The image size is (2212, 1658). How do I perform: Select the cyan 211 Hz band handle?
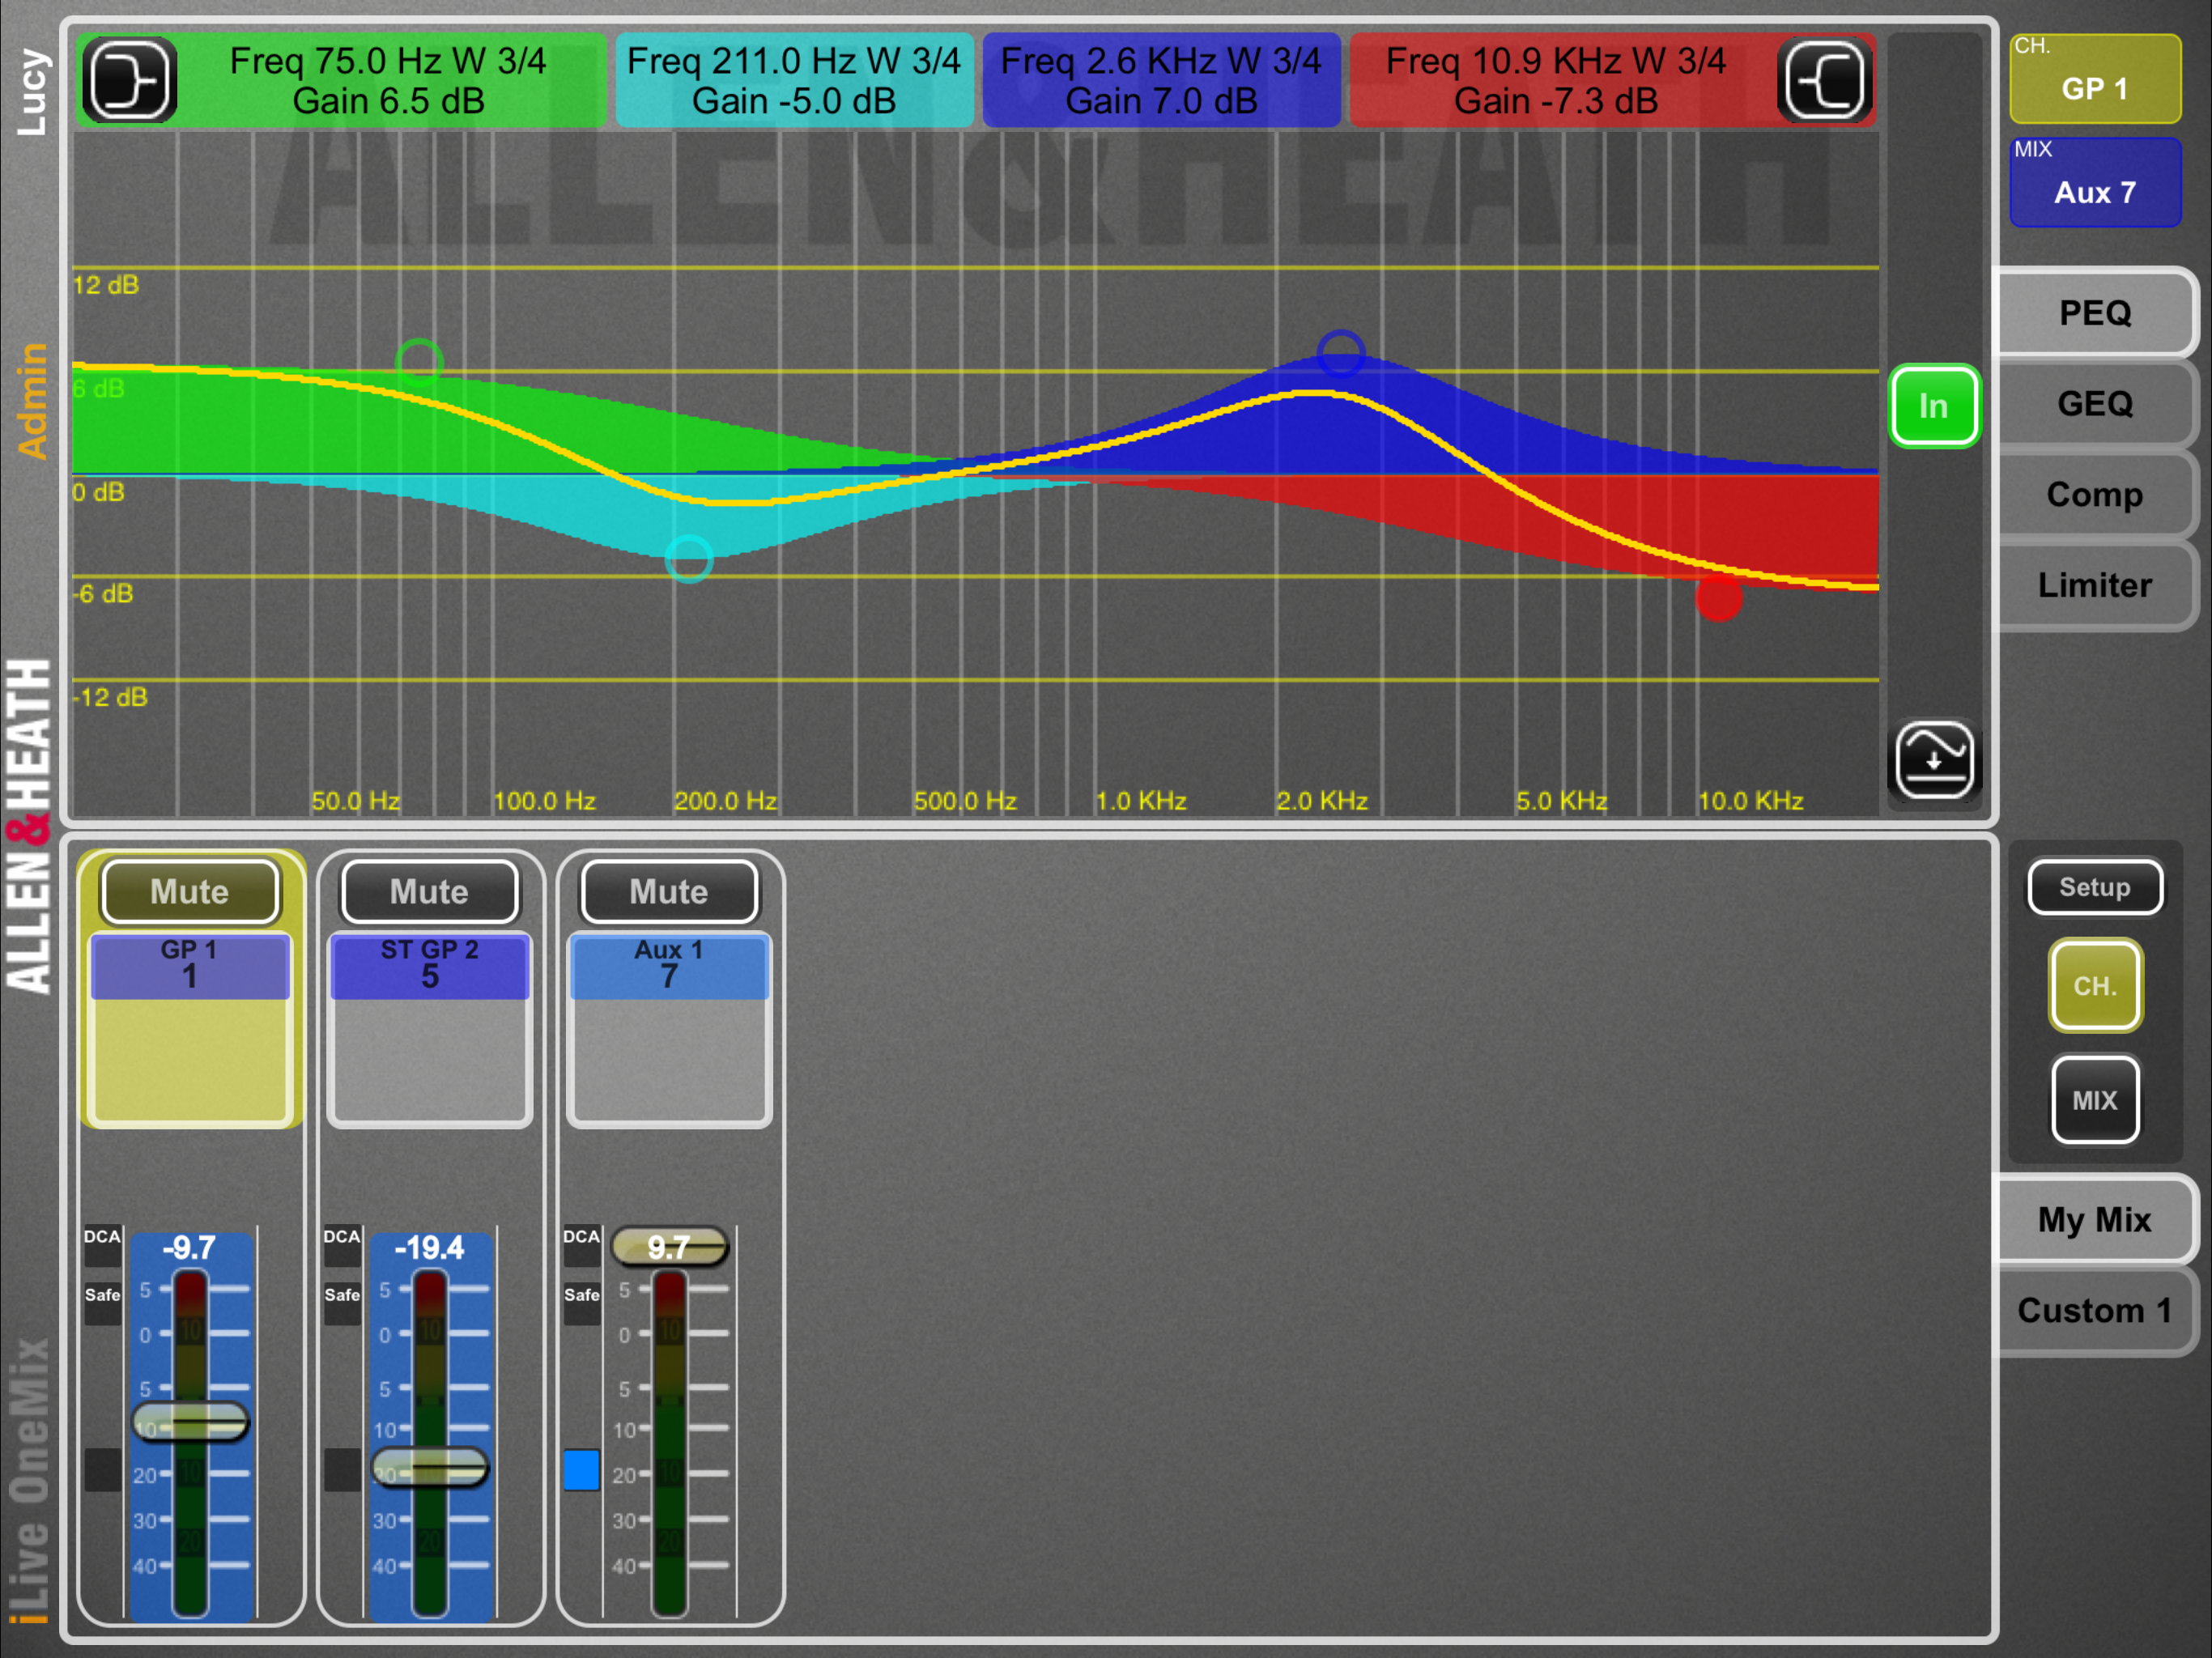(x=689, y=559)
